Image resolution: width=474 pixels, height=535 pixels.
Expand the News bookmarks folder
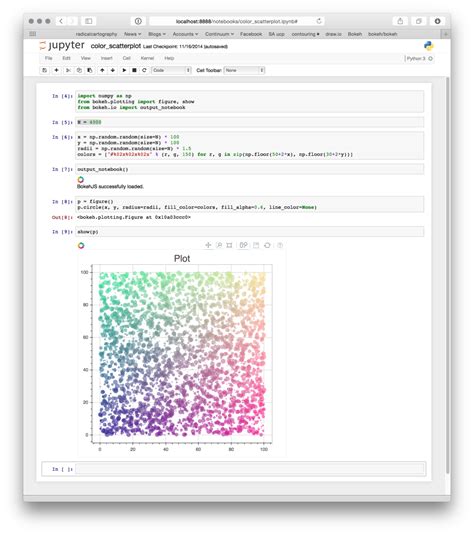[x=132, y=34]
